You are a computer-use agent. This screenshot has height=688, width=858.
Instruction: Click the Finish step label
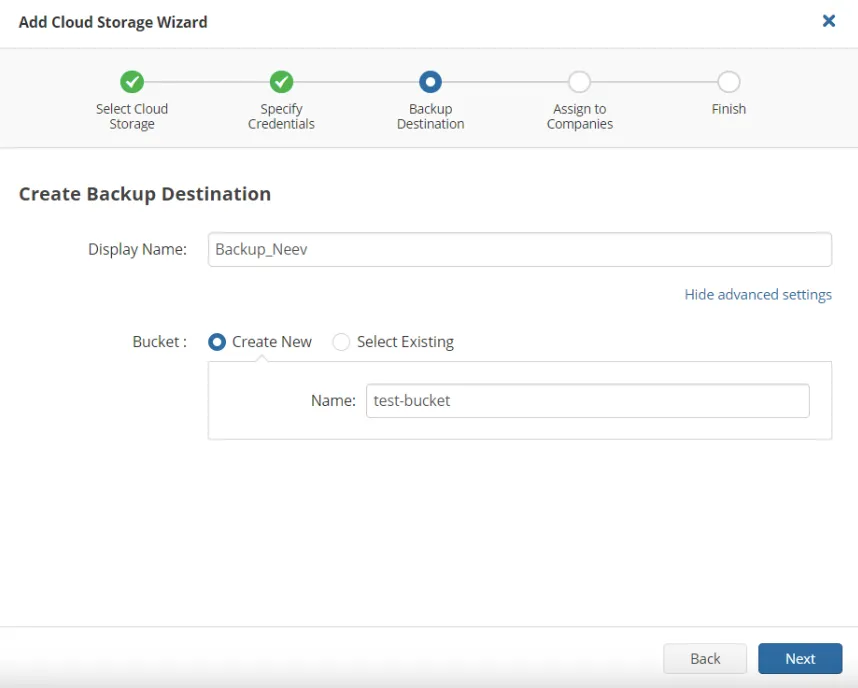(x=729, y=109)
